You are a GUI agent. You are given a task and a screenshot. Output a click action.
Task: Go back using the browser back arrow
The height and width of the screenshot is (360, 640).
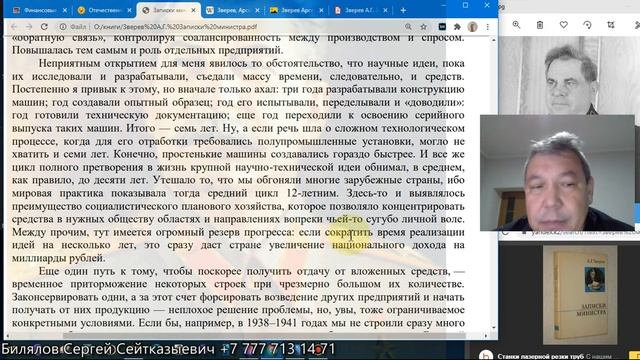tap(14, 27)
